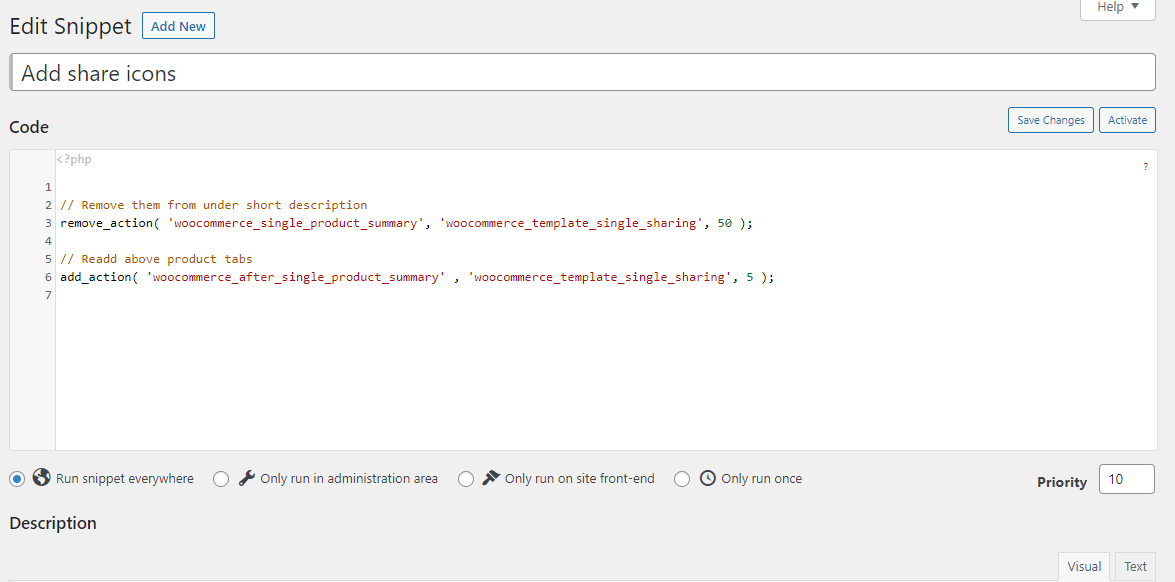1175x582 pixels.
Task: Select the 'Run snippet everywhere' radio button
Action: [17, 479]
